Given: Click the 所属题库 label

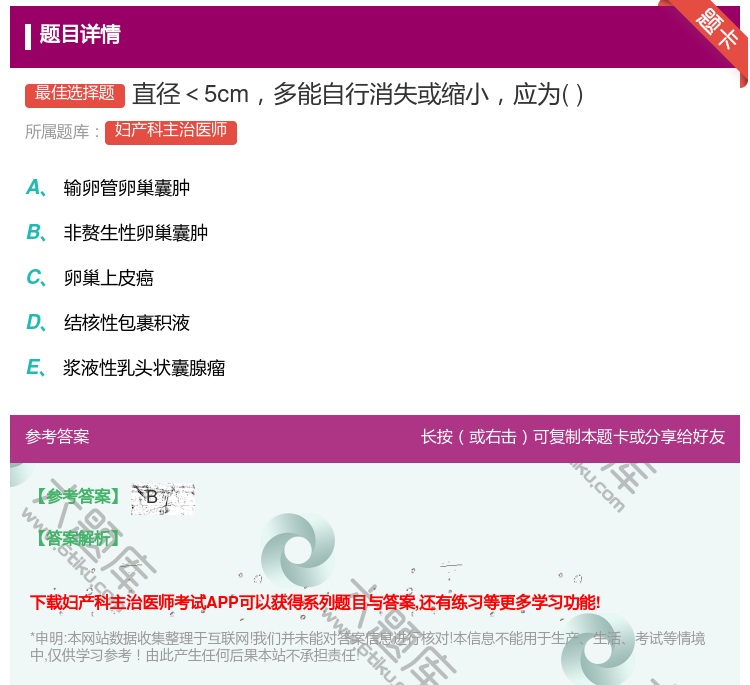Looking at the screenshot, I should pyautogui.click(x=63, y=132).
